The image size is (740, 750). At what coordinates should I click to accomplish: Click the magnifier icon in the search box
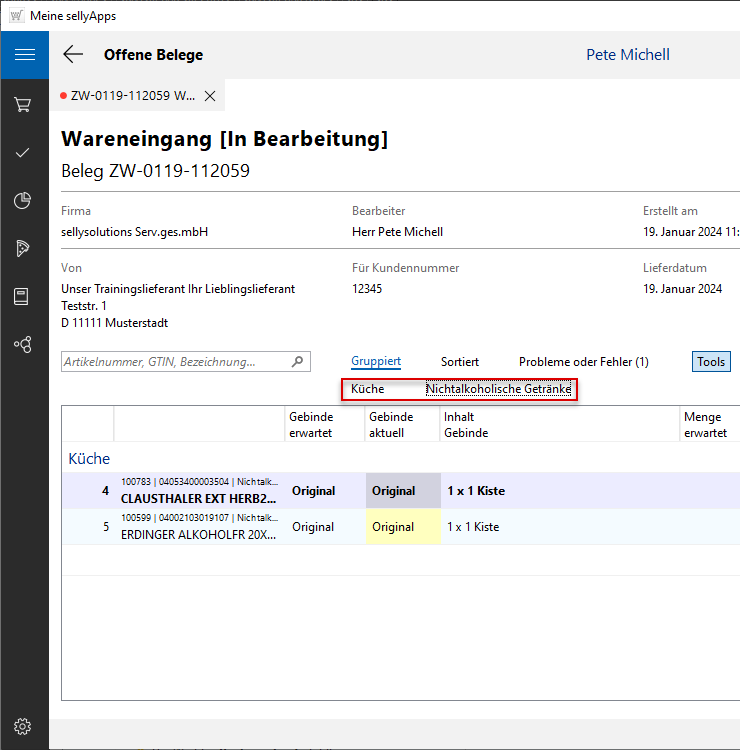(x=297, y=362)
